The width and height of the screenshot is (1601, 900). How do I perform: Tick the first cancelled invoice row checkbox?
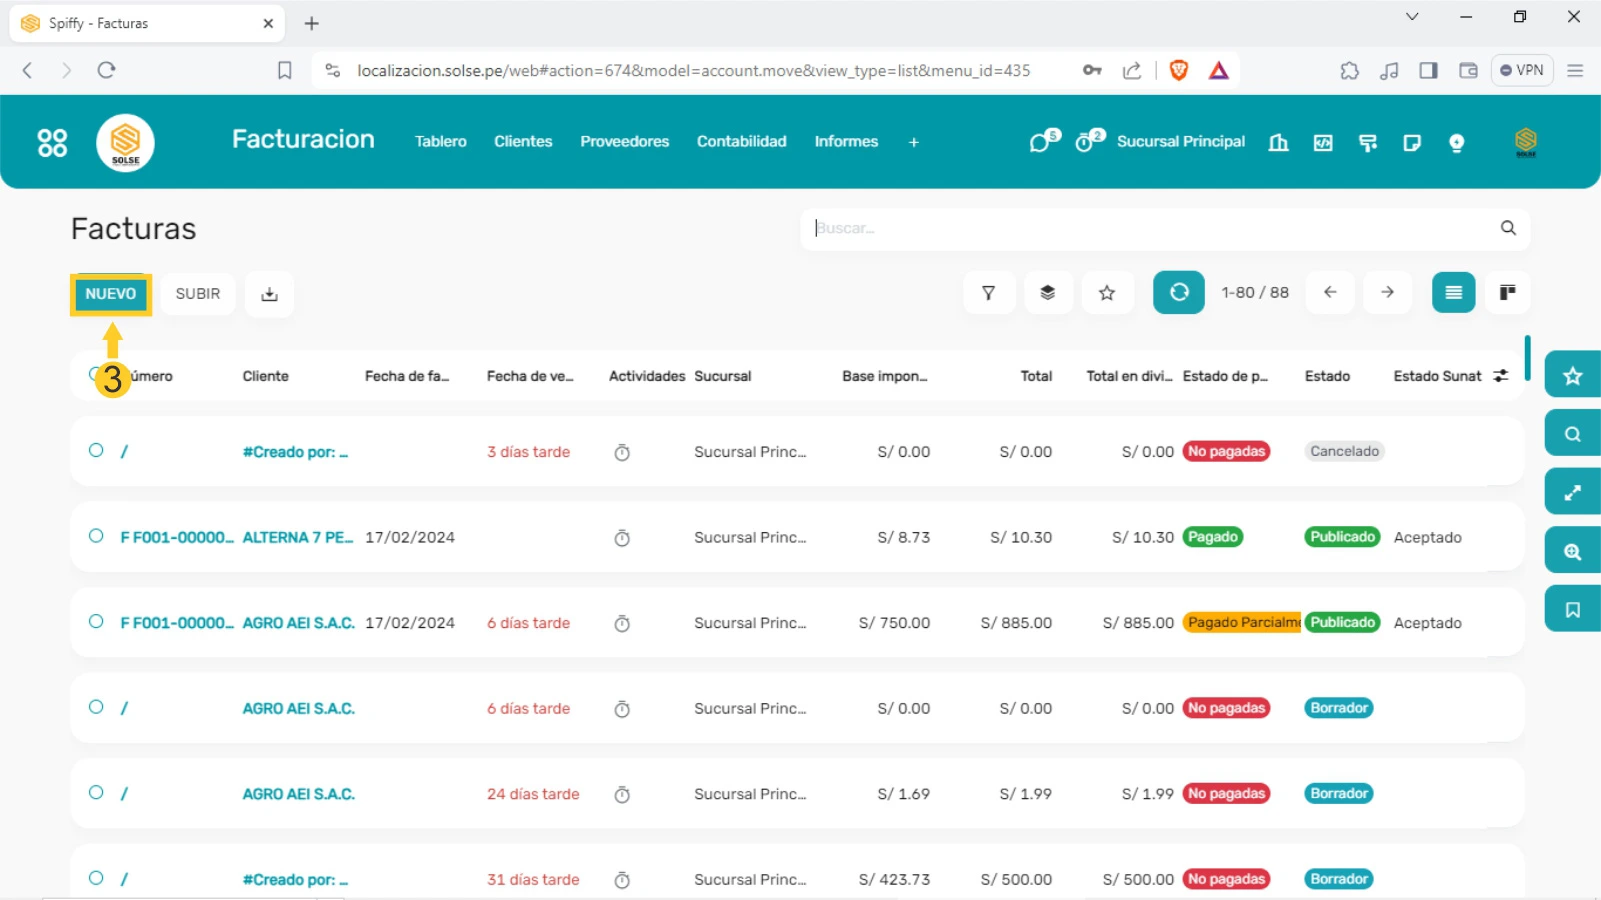[96, 451]
